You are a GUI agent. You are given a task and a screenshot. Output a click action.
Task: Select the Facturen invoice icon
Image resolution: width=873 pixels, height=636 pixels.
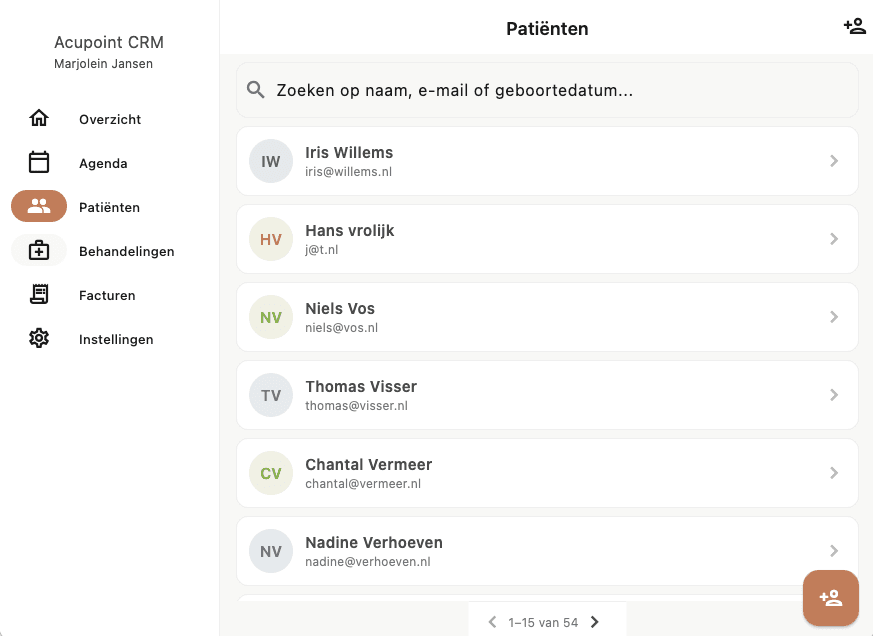[x=38, y=294]
